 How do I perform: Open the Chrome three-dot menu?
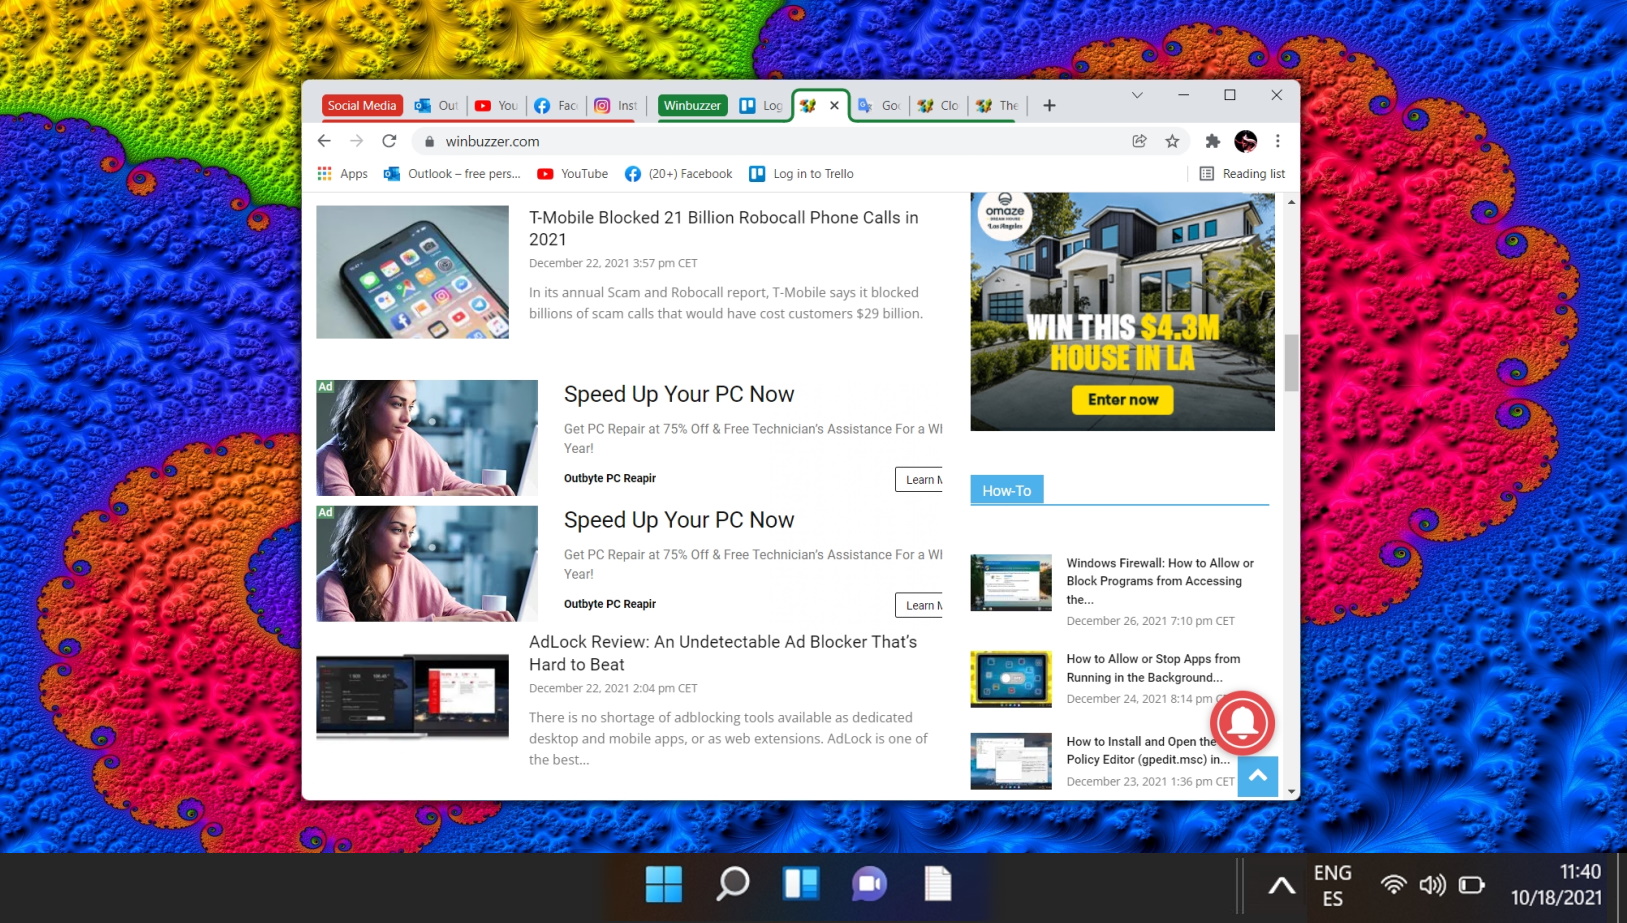click(x=1278, y=141)
